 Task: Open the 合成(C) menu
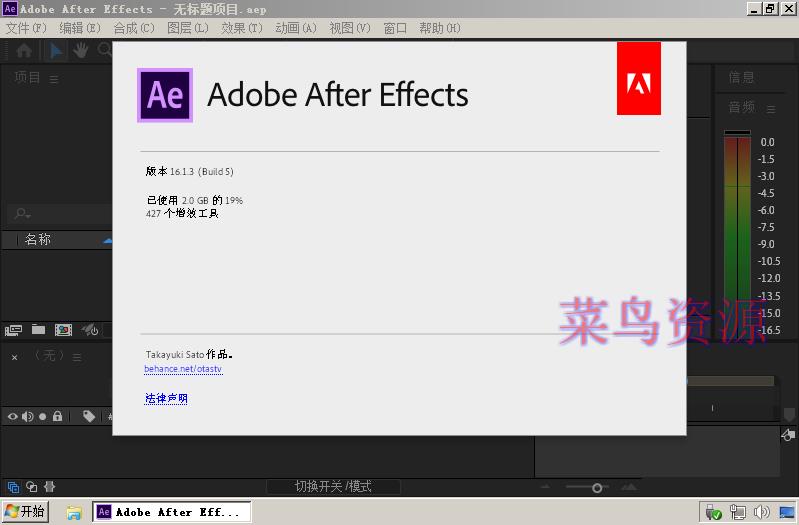134,28
